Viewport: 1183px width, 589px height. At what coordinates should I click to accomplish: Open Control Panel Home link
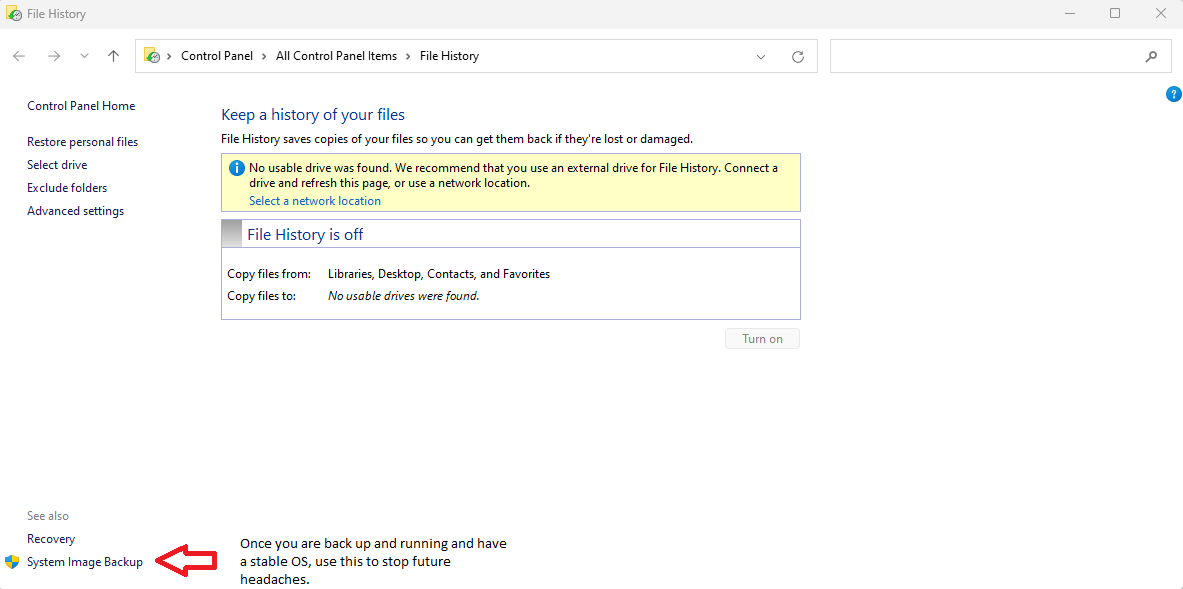81,106
